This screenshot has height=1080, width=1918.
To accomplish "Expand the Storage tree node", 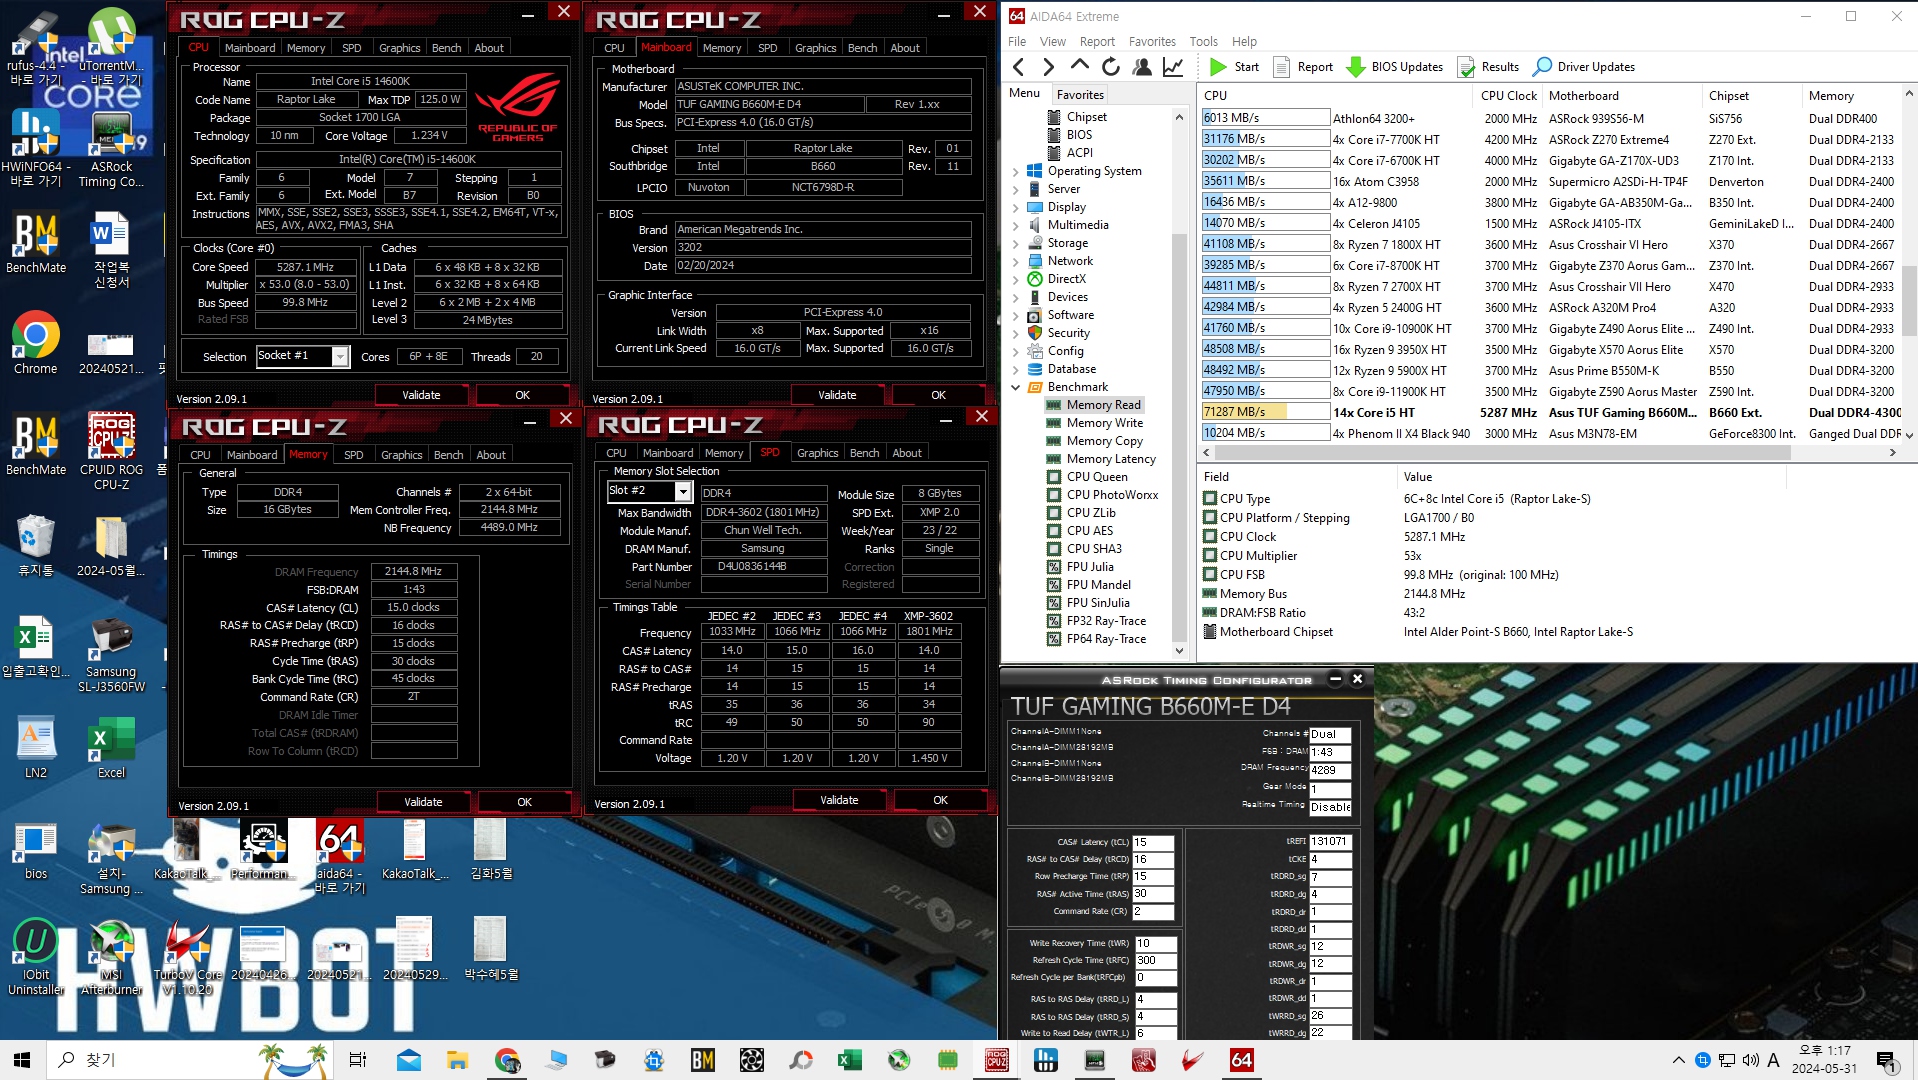I will [x=1015, y=243].
